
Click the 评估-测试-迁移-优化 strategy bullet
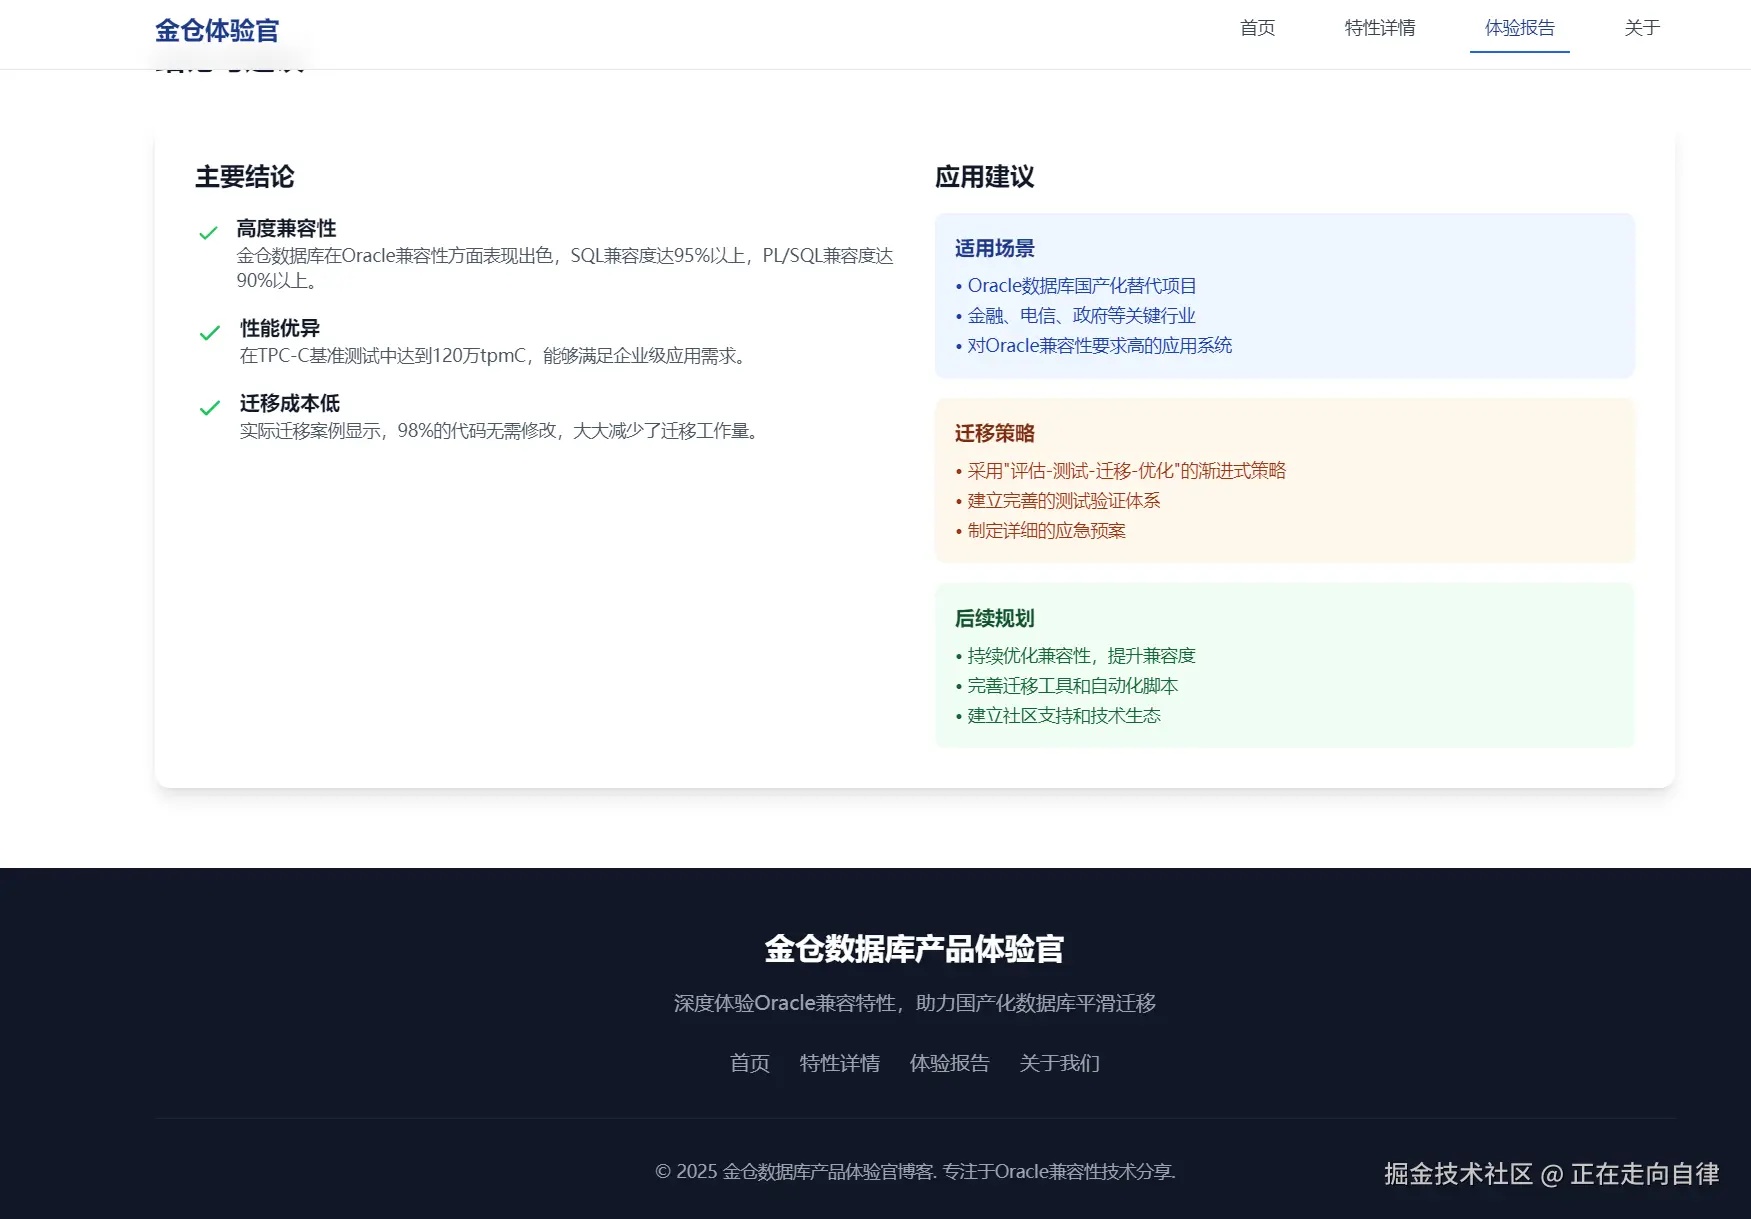[1121, 471]
